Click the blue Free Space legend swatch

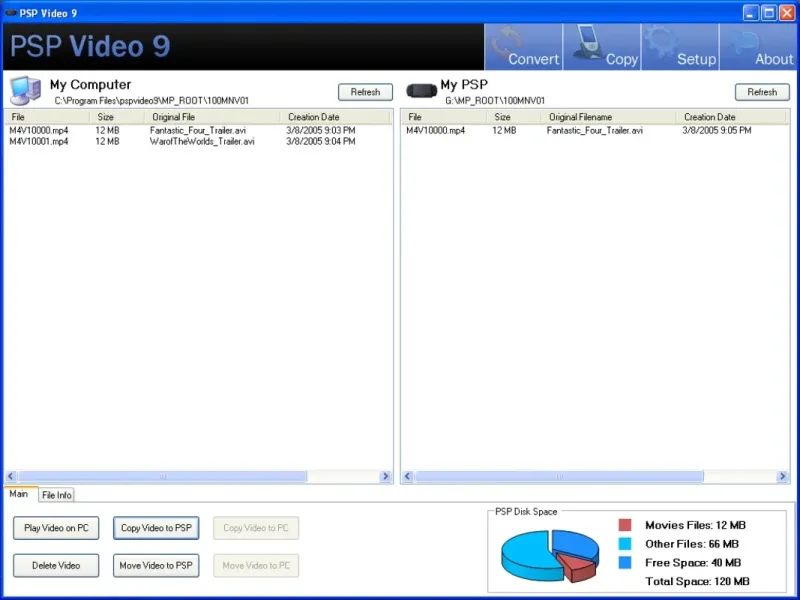point(624,563)
